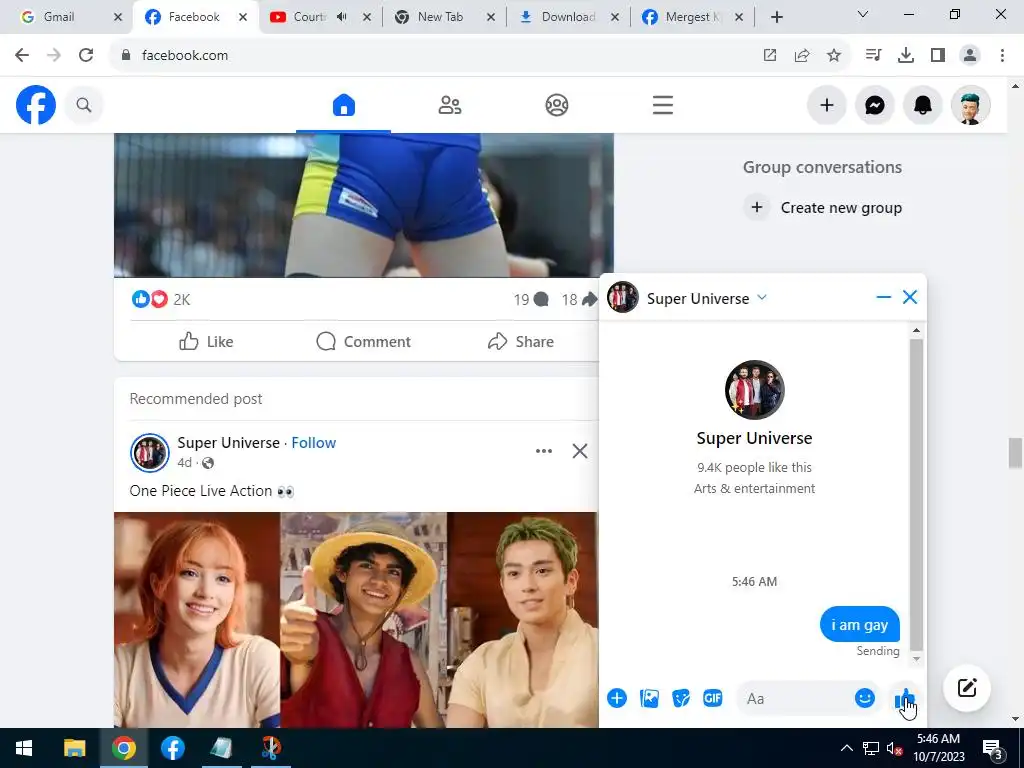Click Super Universe avatar in chat

coord(754,390)
